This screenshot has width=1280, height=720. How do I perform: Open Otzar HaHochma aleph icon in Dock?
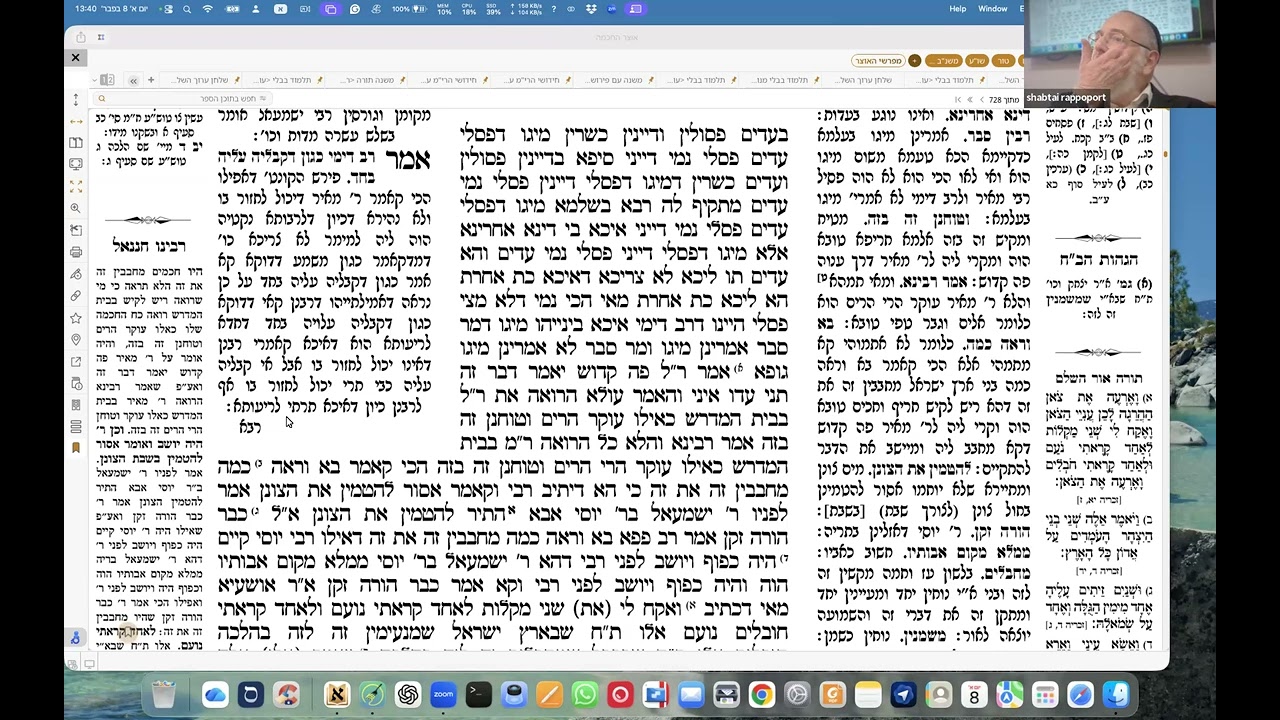coord(337,694)
